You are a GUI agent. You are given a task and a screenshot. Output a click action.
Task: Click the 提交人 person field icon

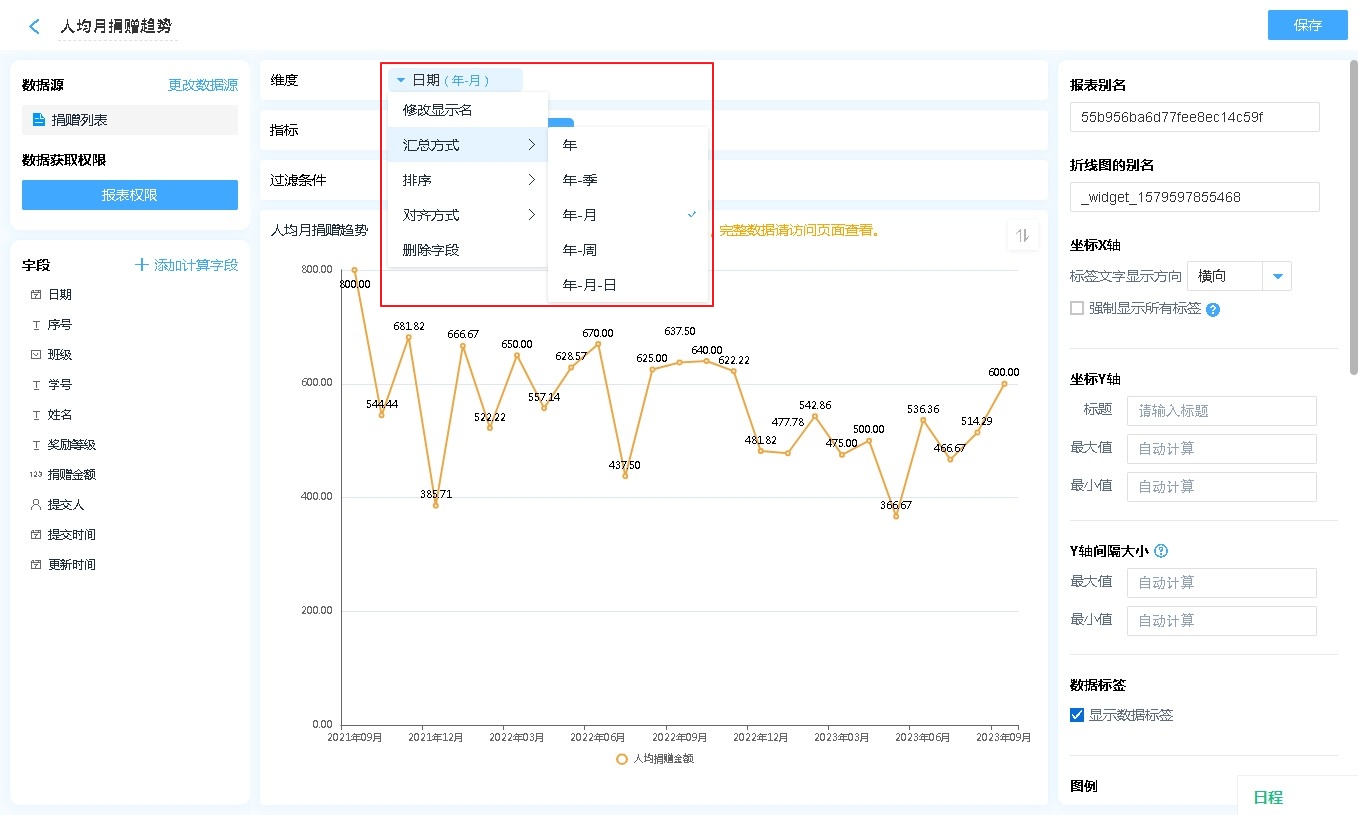click(36, 505)
